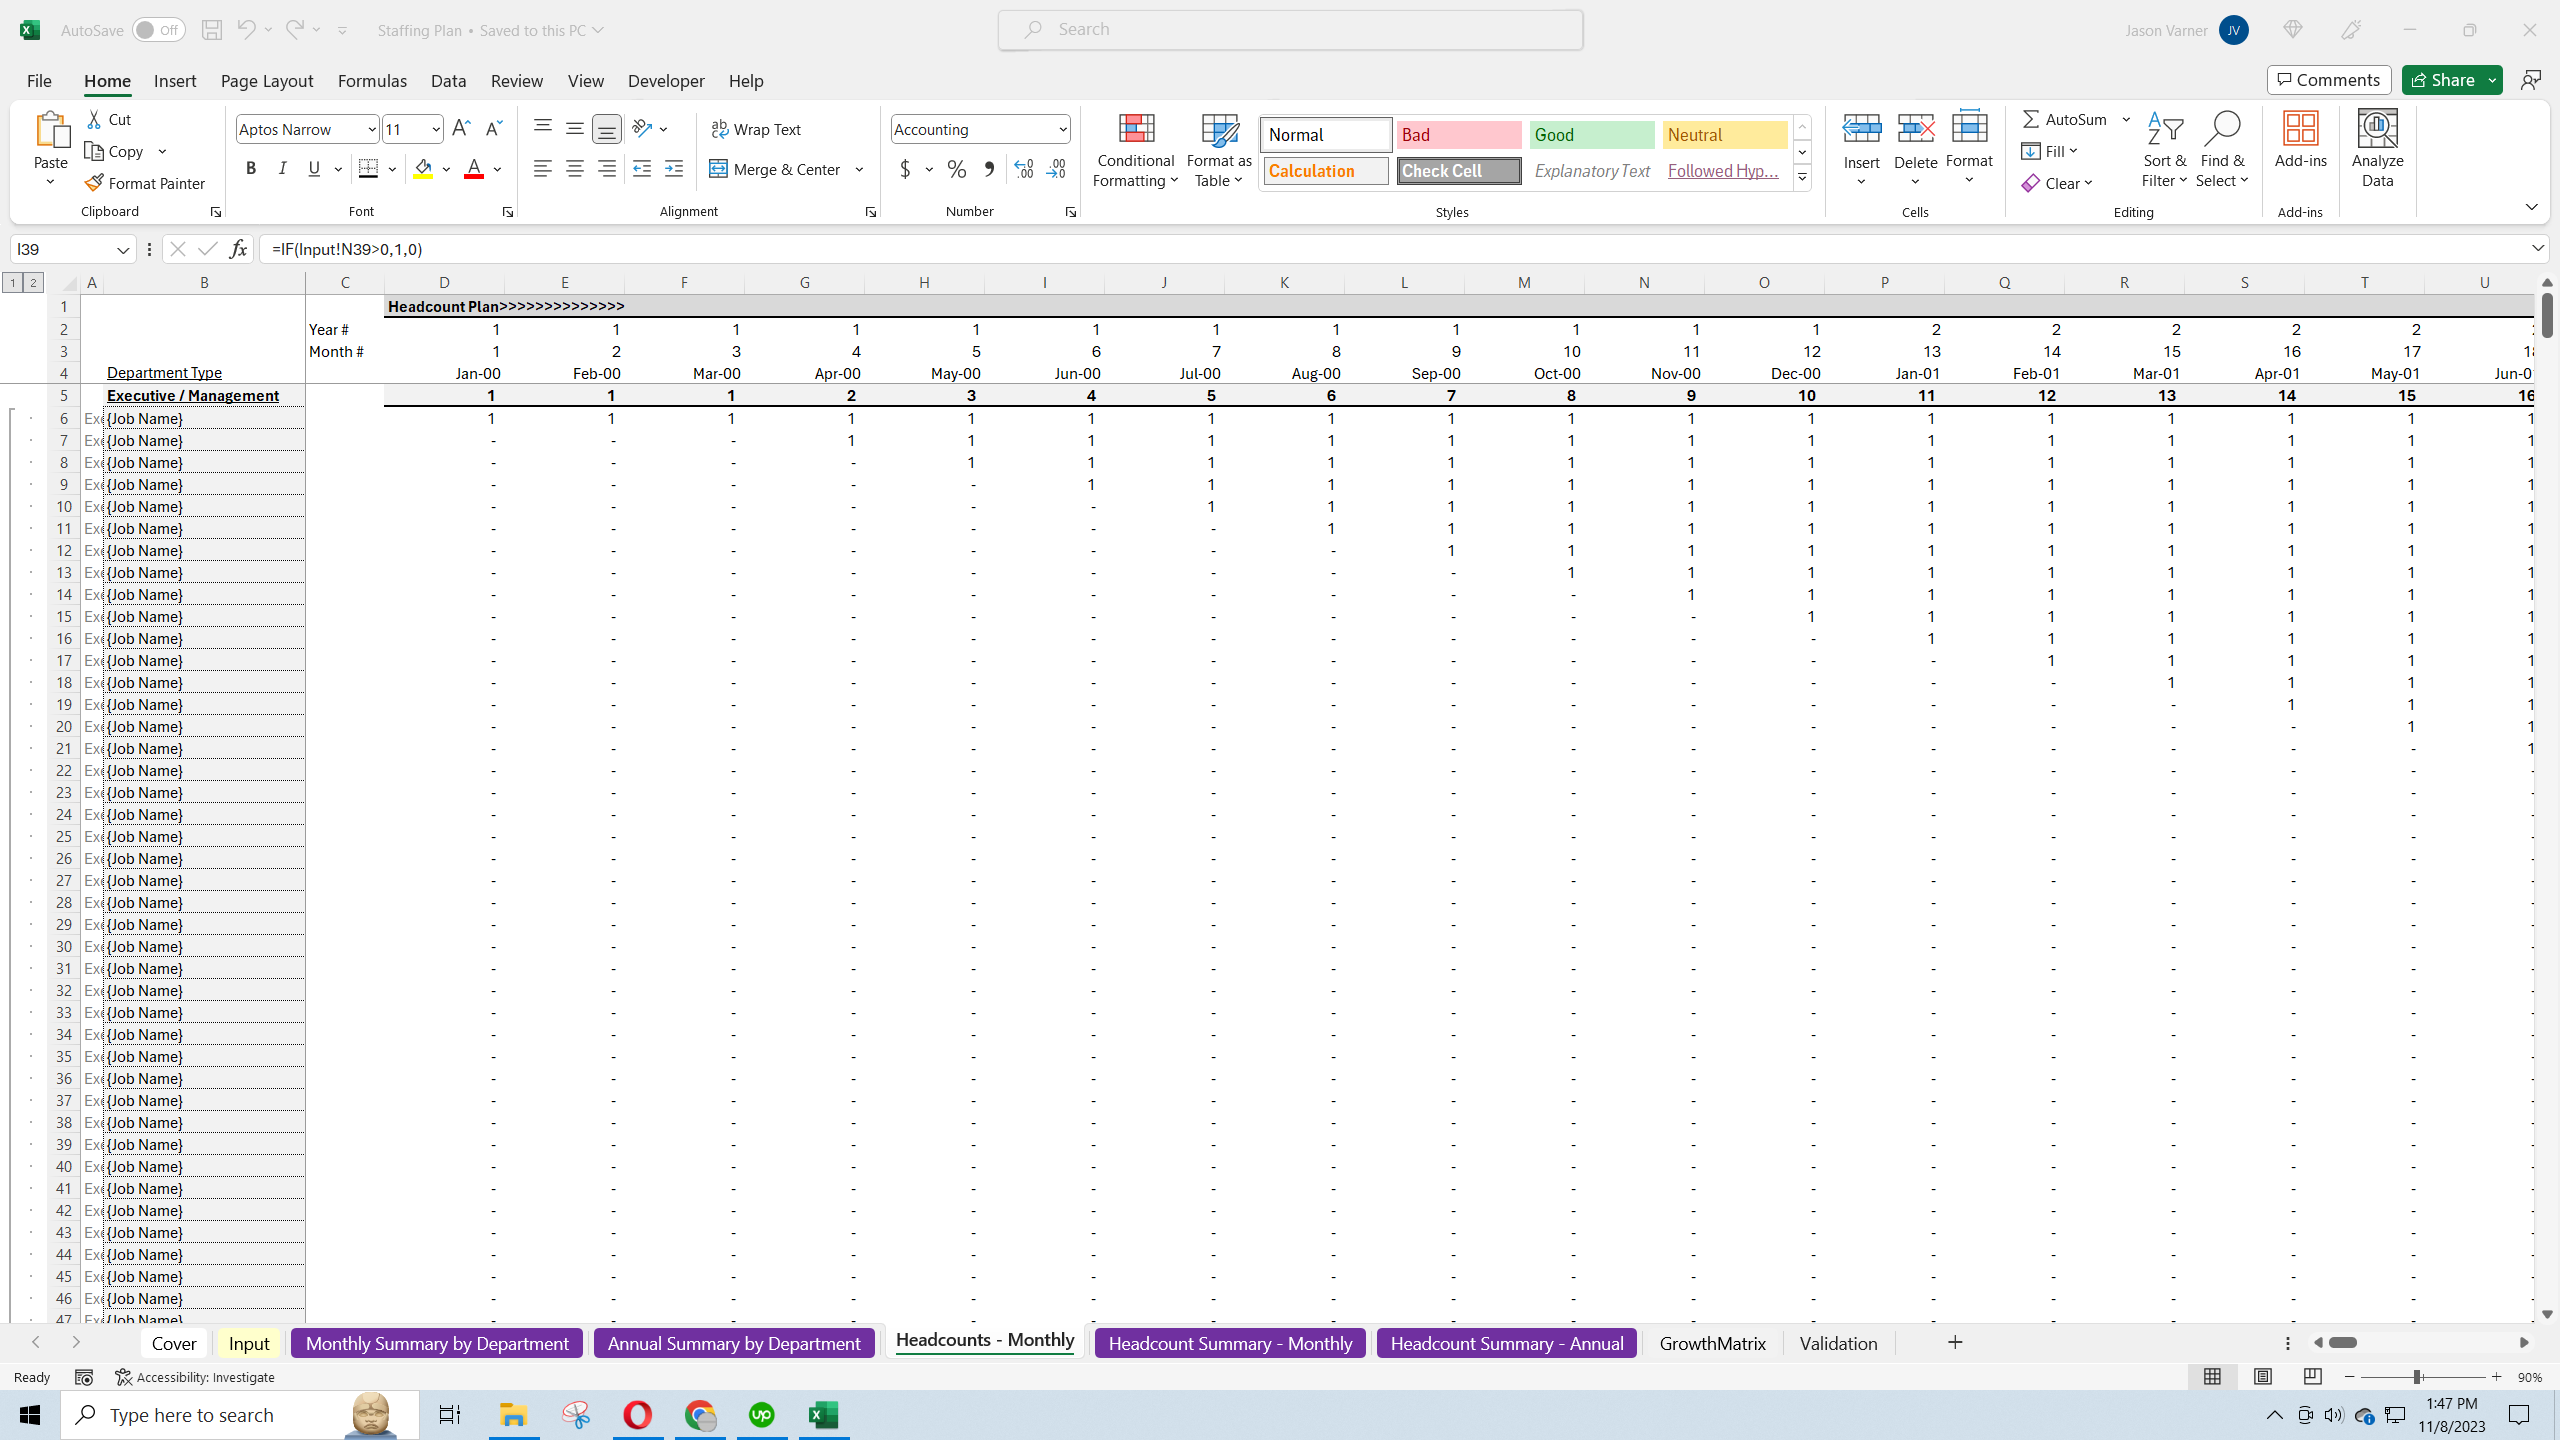Open the Developer ribbon tab
Screen dimensions: 2560x1440
666,81
